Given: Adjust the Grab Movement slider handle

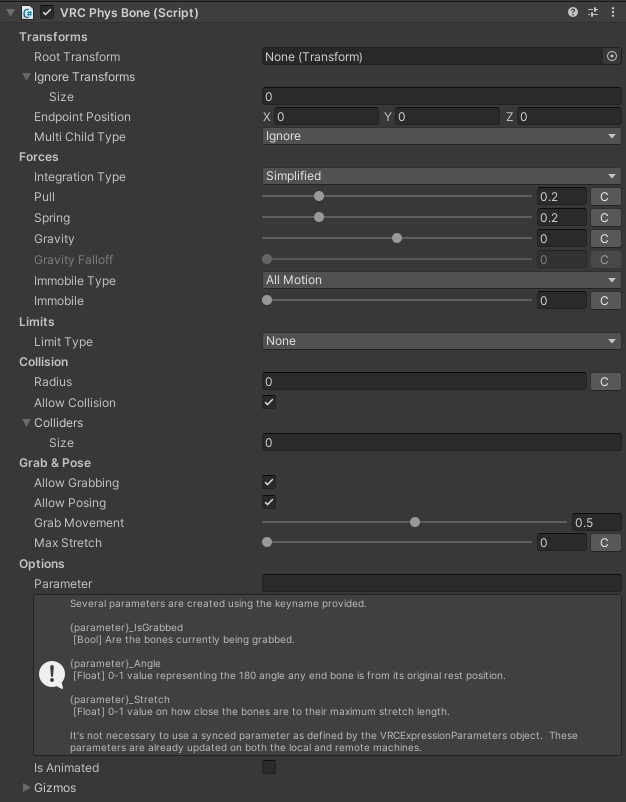Looking at the screenshot, I should click(x=415, y=522).
